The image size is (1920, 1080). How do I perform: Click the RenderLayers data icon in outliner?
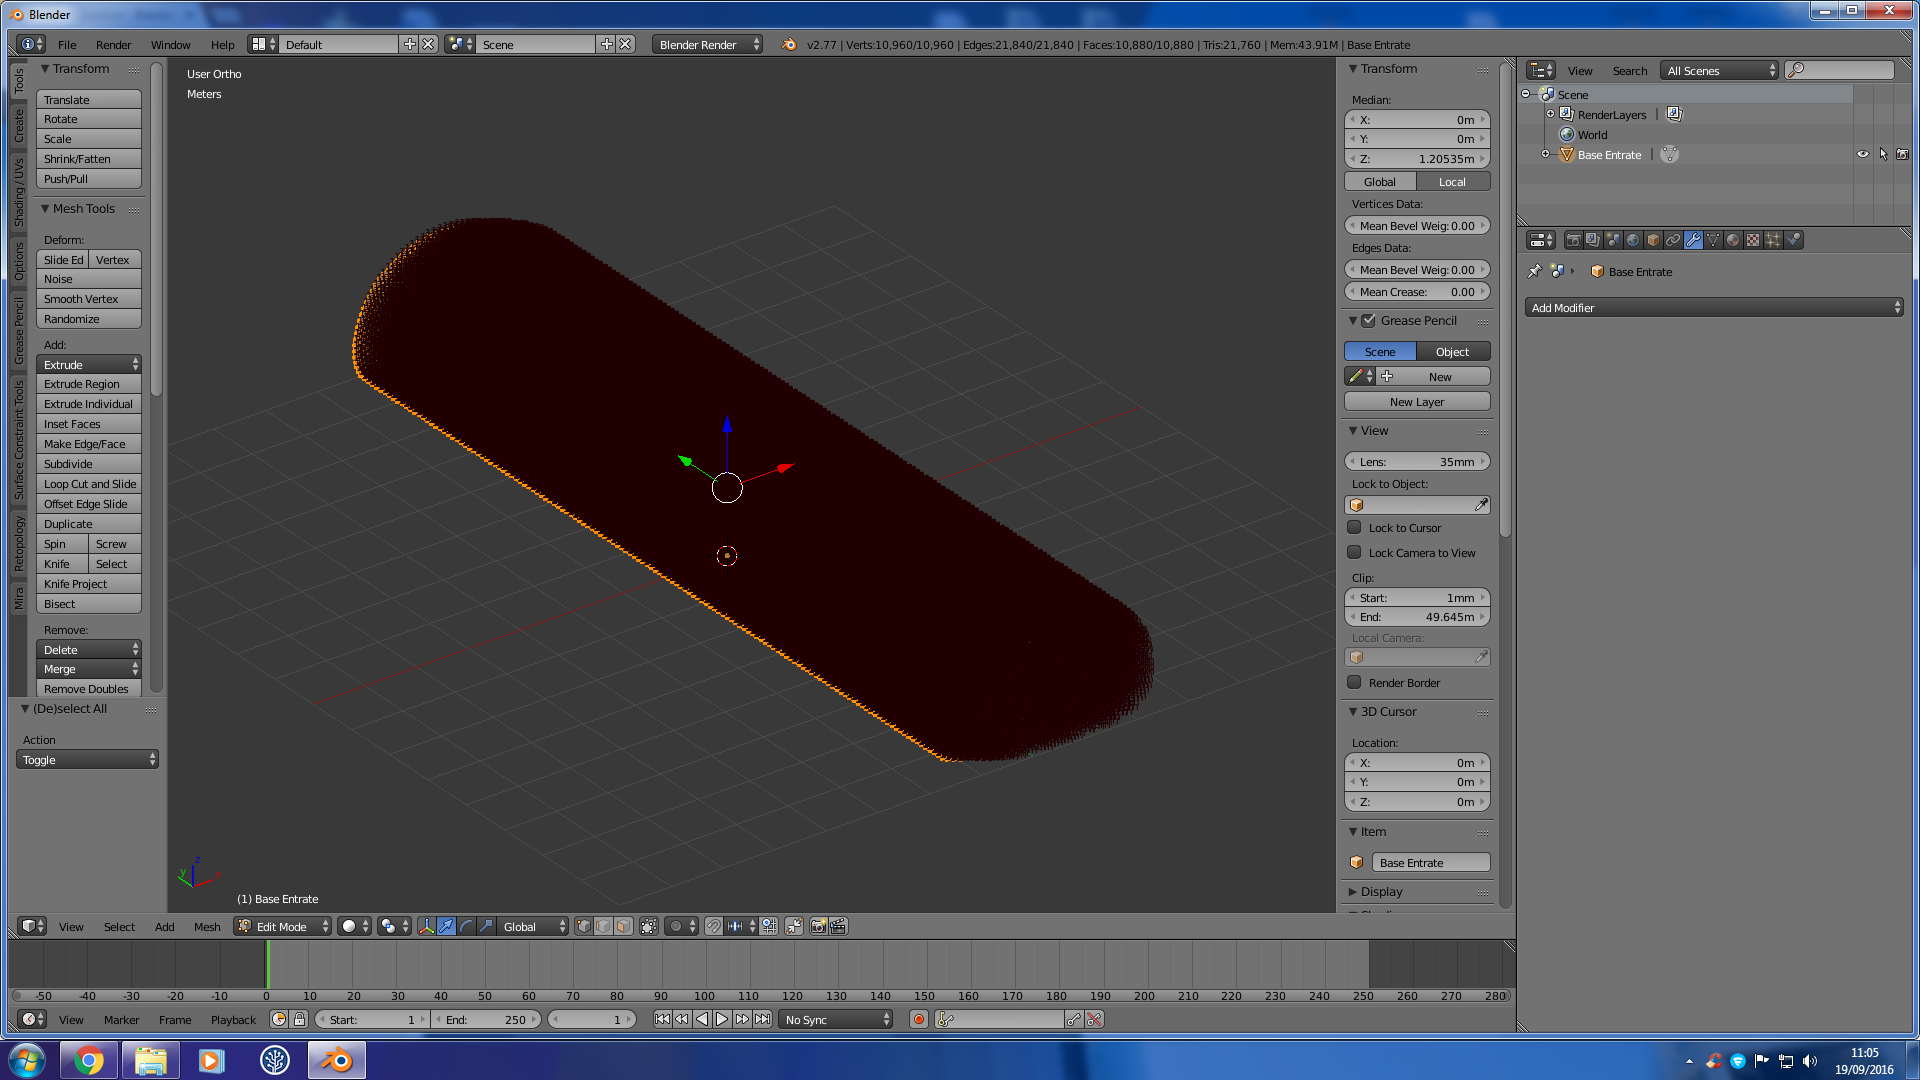(1674, 114)
